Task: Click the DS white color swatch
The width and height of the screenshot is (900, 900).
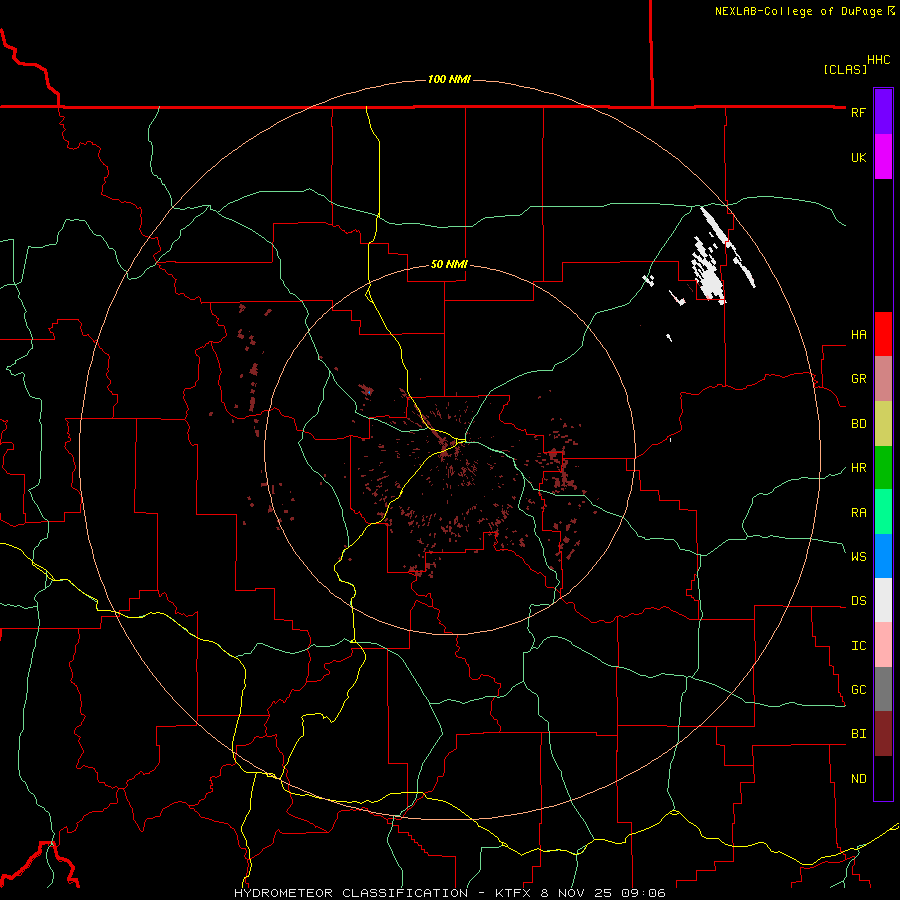Action: [x=883, y=600]
